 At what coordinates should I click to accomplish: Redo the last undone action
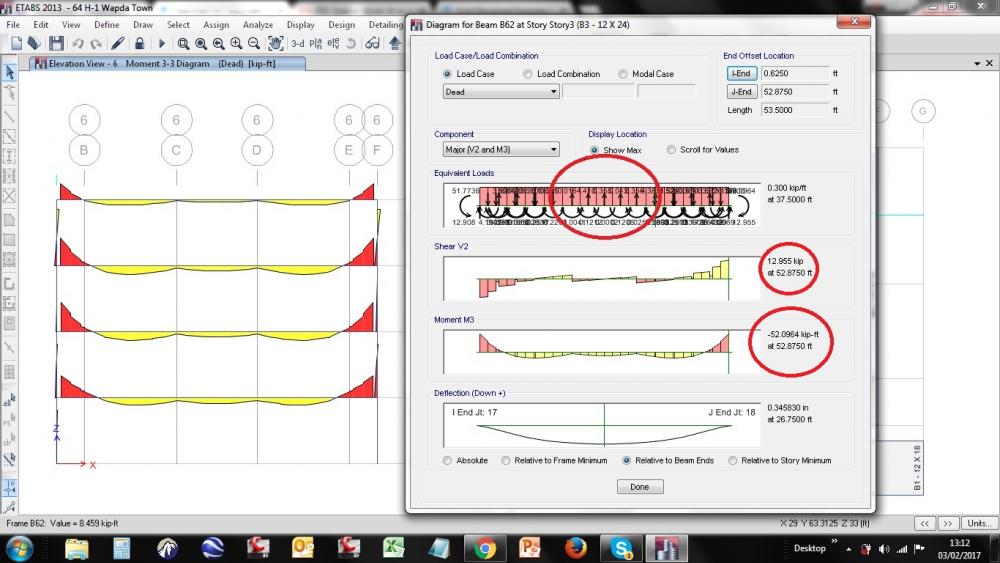coord(96,43)
